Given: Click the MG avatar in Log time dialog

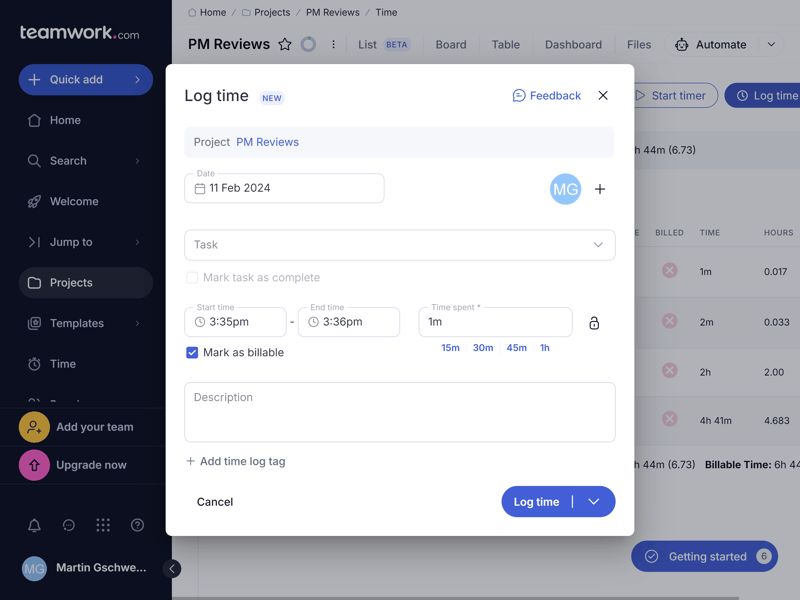Looking at the screenshot, I should pos(565,189).
